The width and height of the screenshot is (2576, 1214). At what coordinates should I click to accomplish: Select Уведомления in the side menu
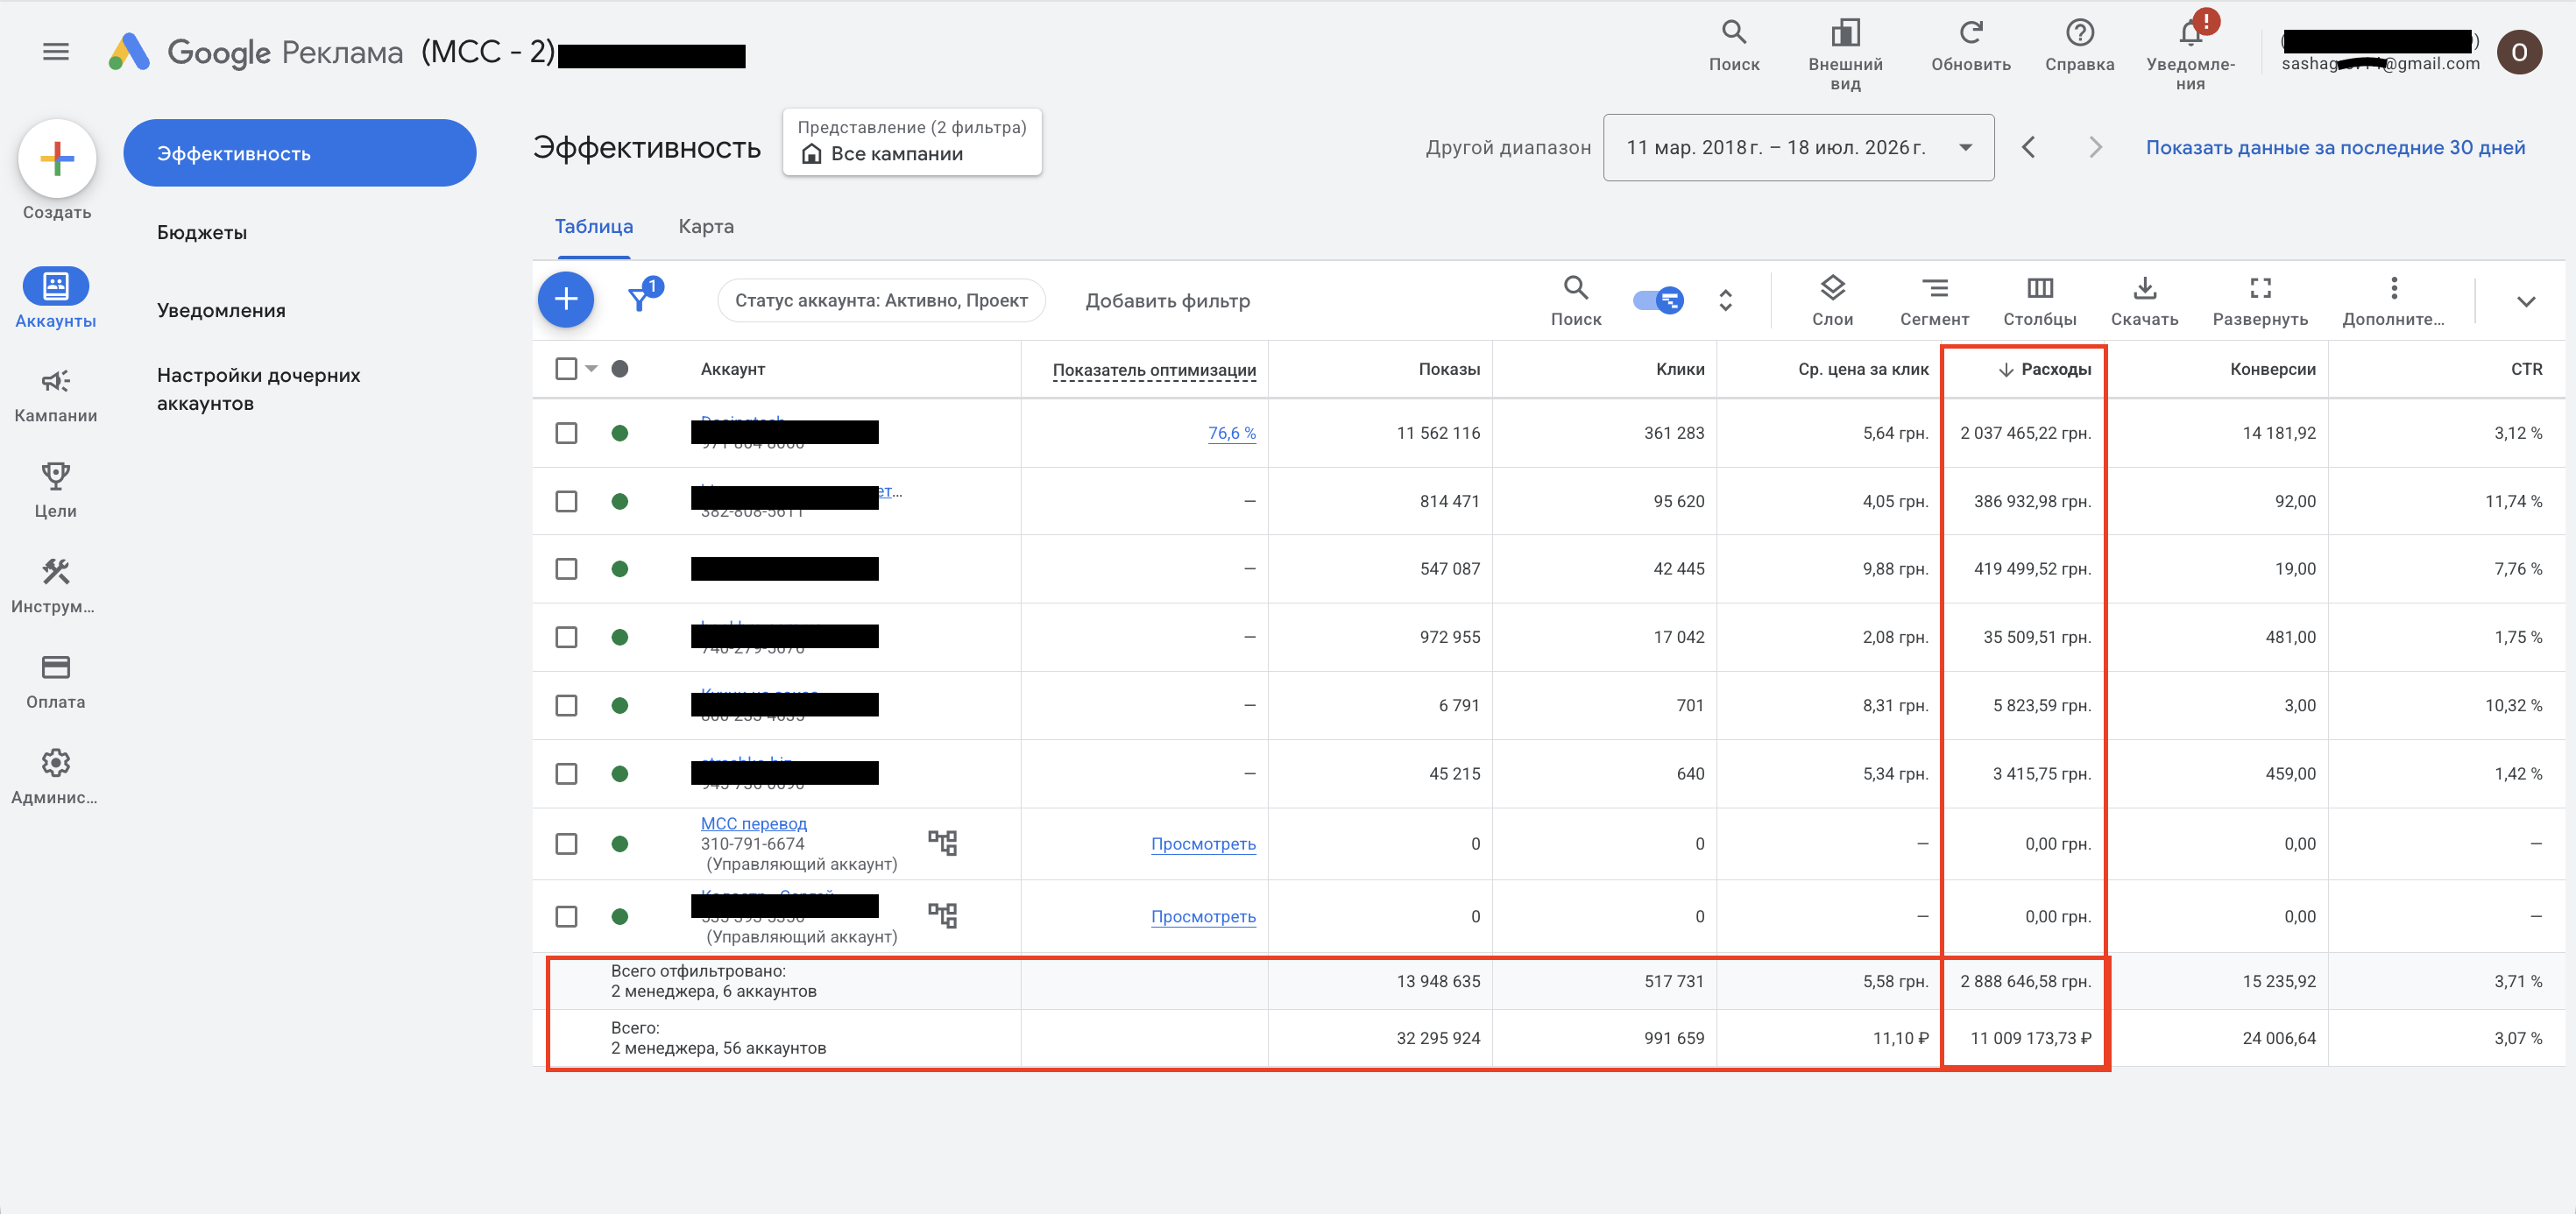(x=221, y=311)
